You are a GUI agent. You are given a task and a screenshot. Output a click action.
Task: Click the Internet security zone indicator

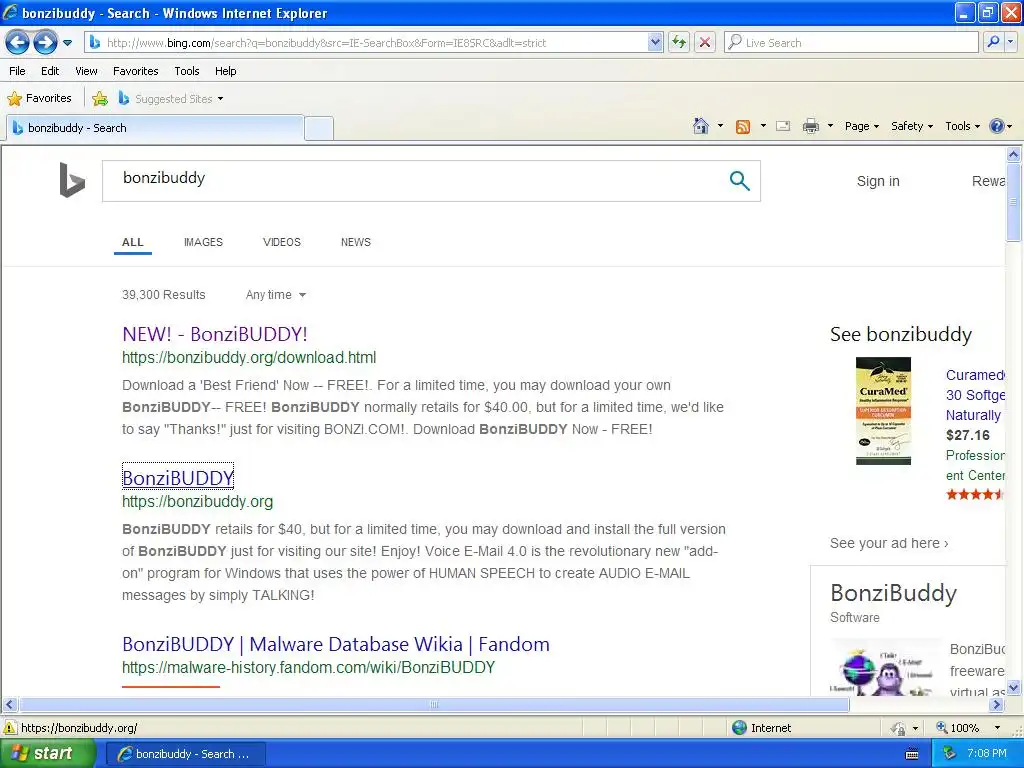[x=761, y=728]
